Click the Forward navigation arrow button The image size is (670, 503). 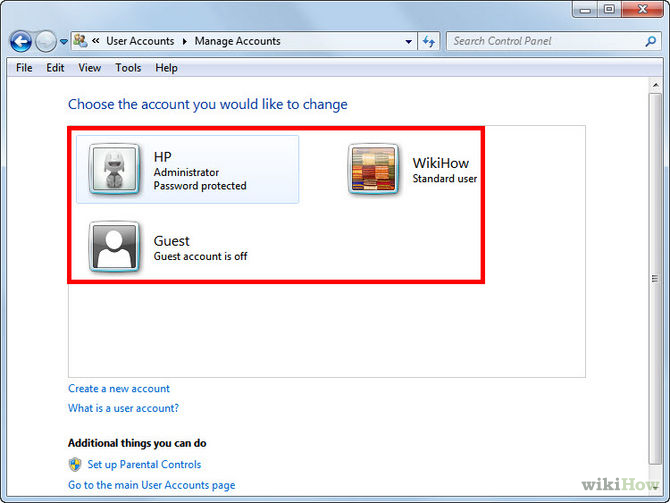click(46, 41)
